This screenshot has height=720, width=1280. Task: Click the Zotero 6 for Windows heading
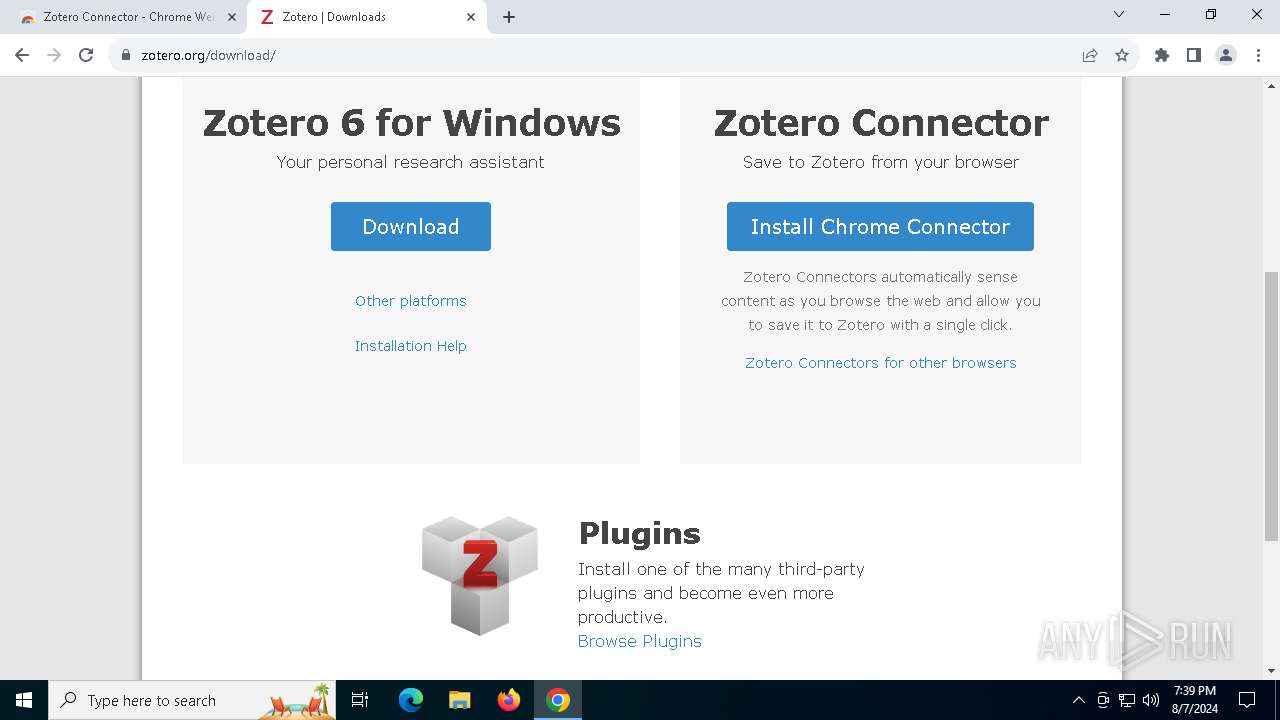(411, 123)
